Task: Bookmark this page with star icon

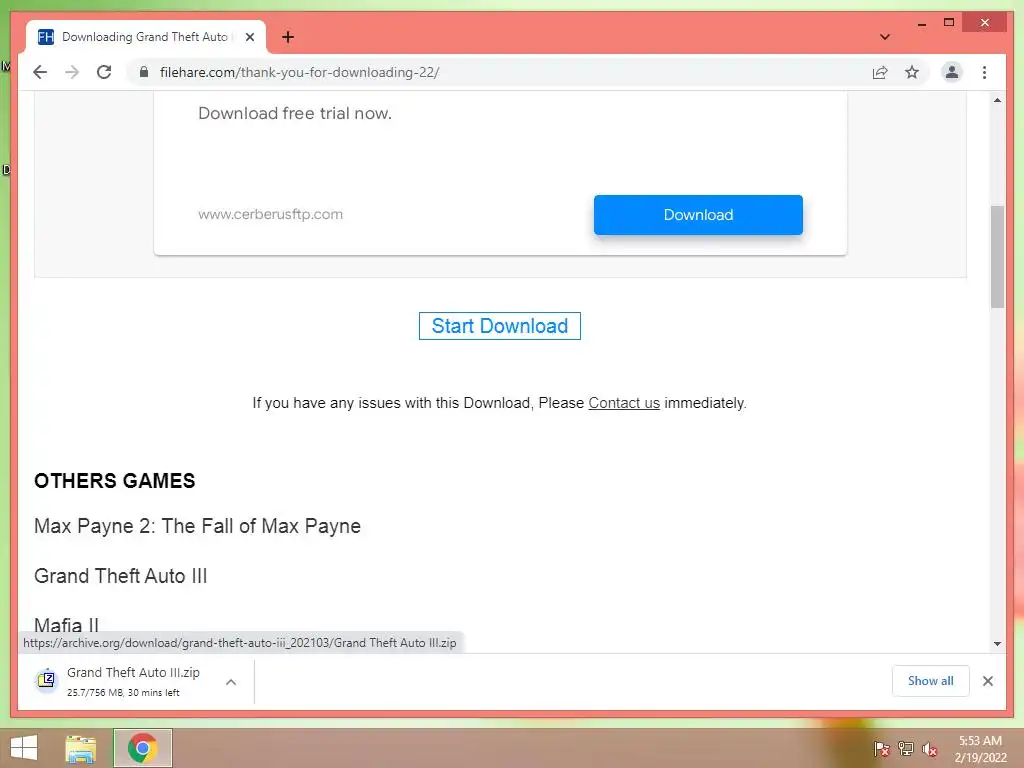Action: click(x=912, y=72)
